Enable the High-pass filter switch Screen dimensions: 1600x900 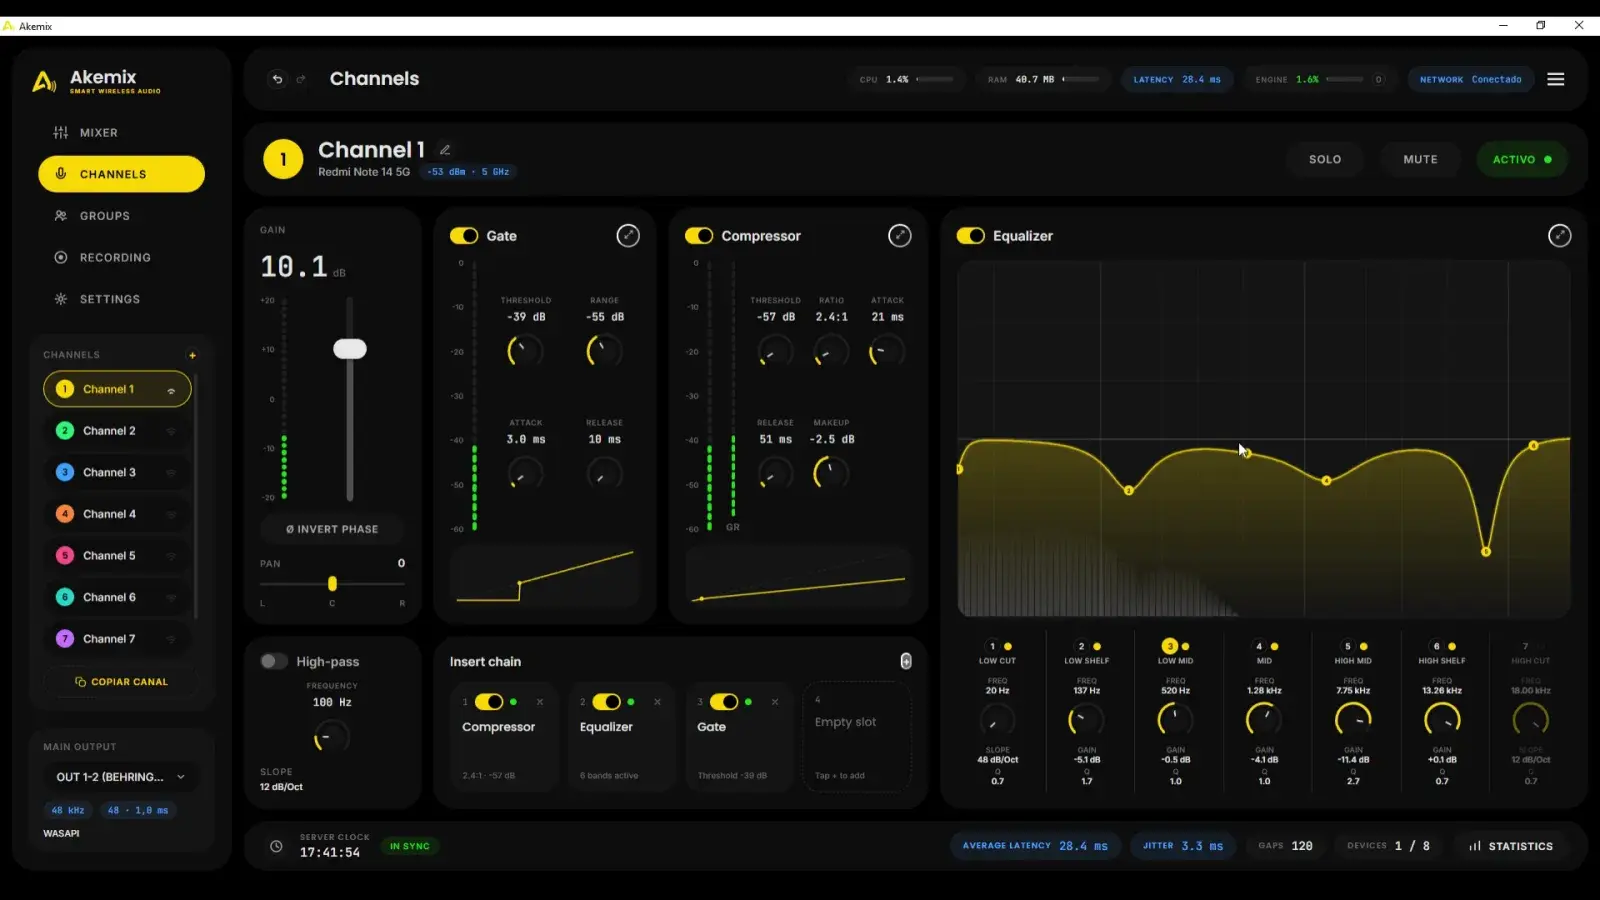(274, 661)
